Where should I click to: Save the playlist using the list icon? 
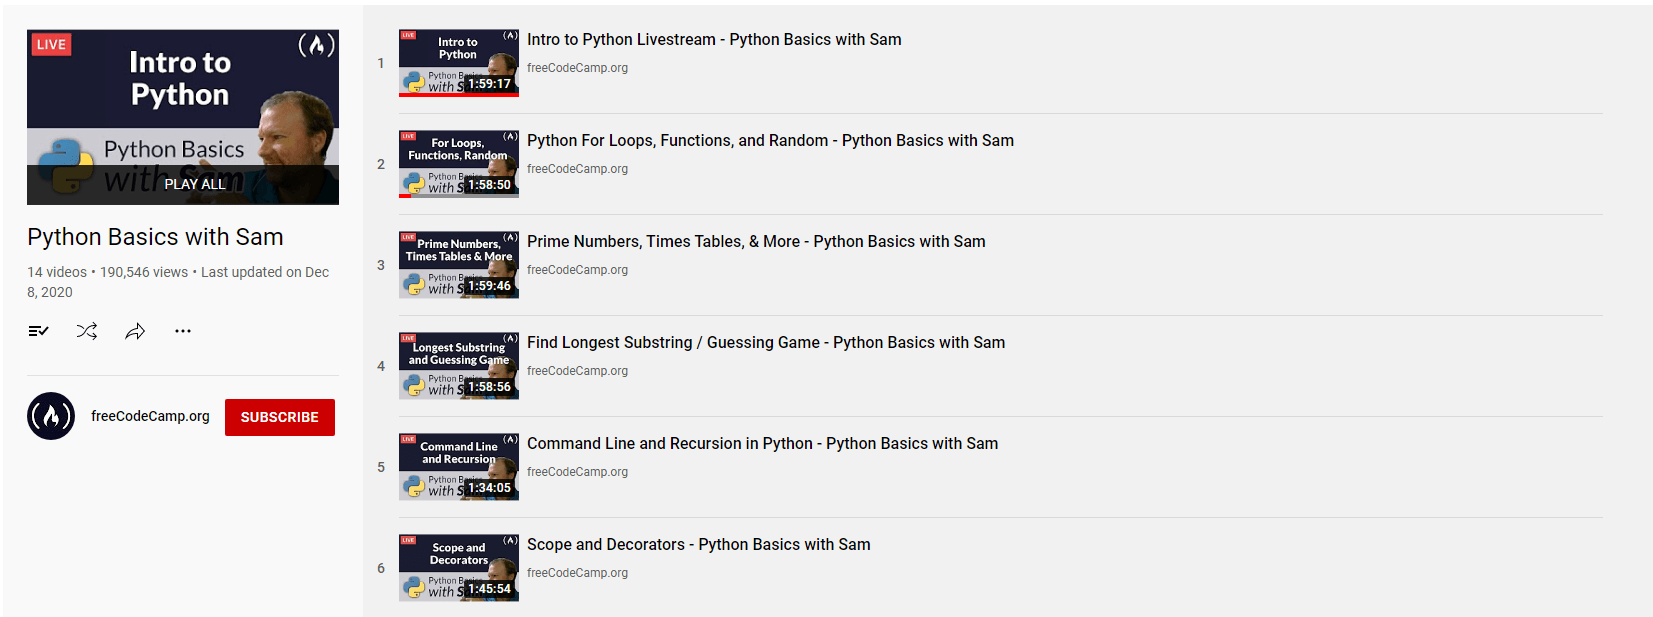[x=38, y=331]
